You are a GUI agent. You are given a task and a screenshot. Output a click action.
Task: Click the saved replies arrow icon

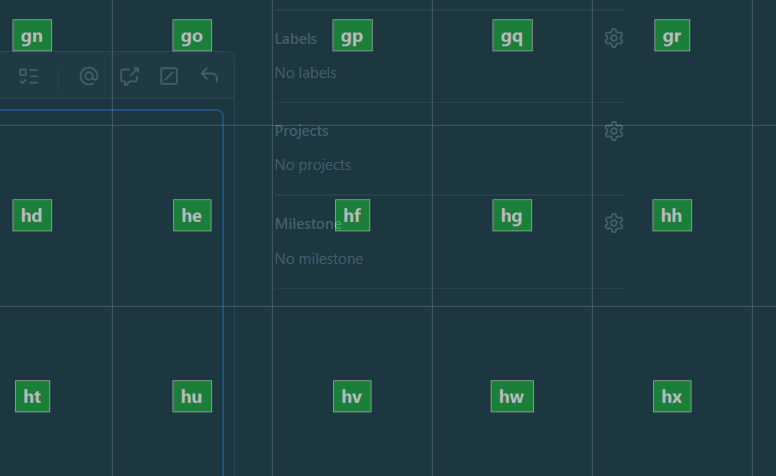209,75
